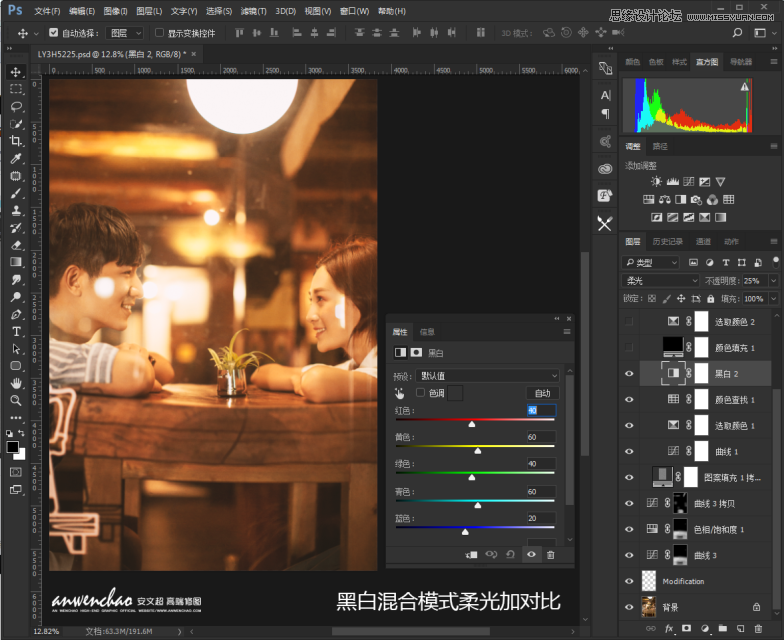
Task: Open the 预设 preset dropdown
Action: click(x=487, y=376)
